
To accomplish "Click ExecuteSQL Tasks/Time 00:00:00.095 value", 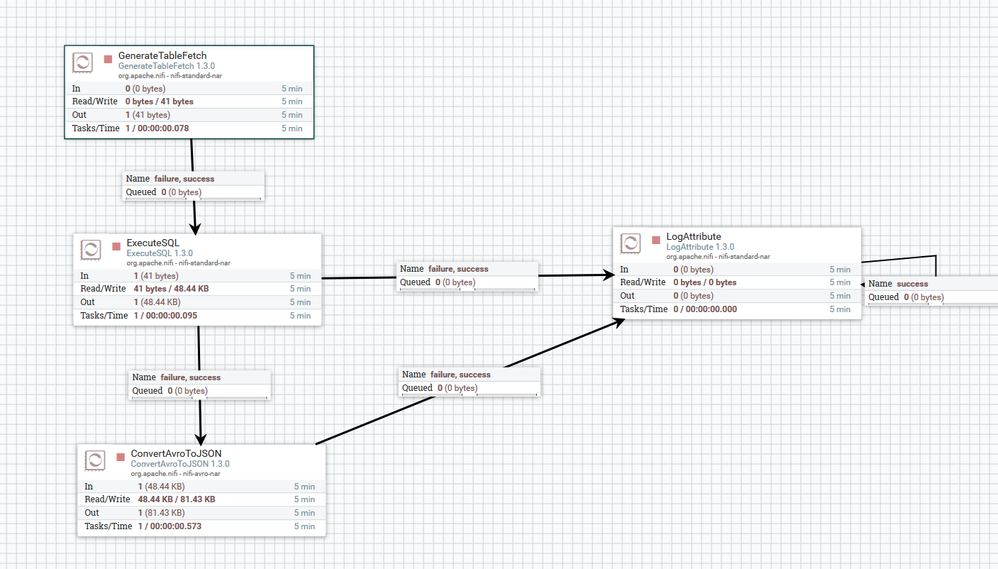I will point(171,315).
